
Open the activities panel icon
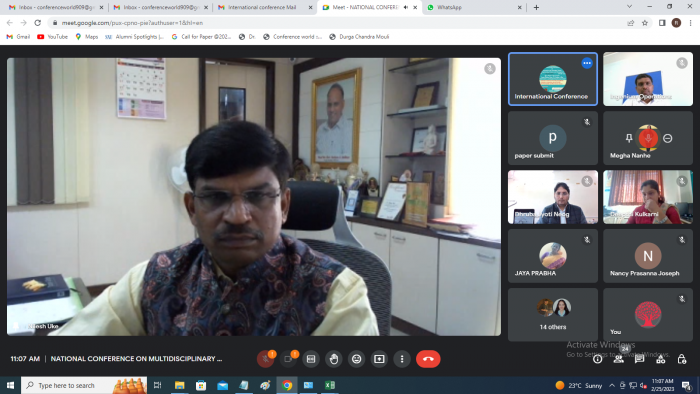660,359
